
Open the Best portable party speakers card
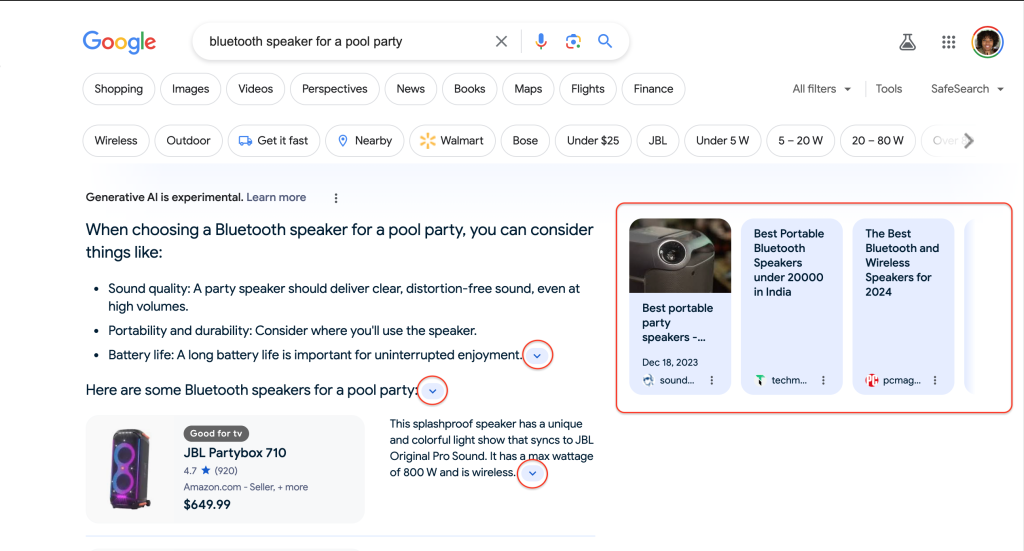(x=679, y=305)
